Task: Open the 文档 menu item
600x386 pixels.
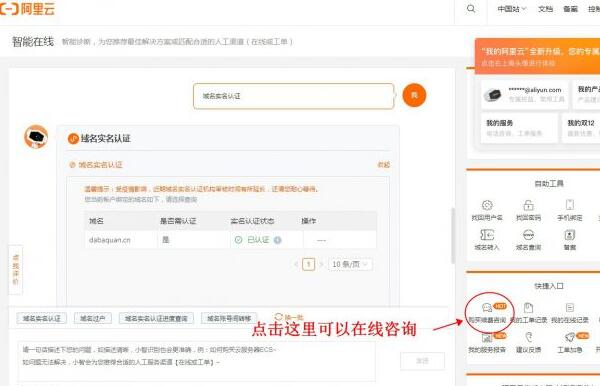Action: coord(545,9)
